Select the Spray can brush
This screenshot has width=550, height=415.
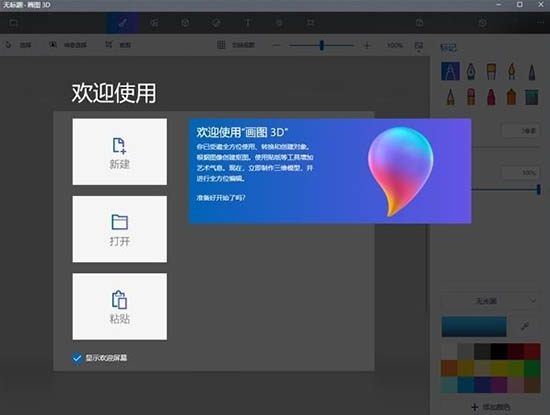pyautogui.click(x=511, y=97)
